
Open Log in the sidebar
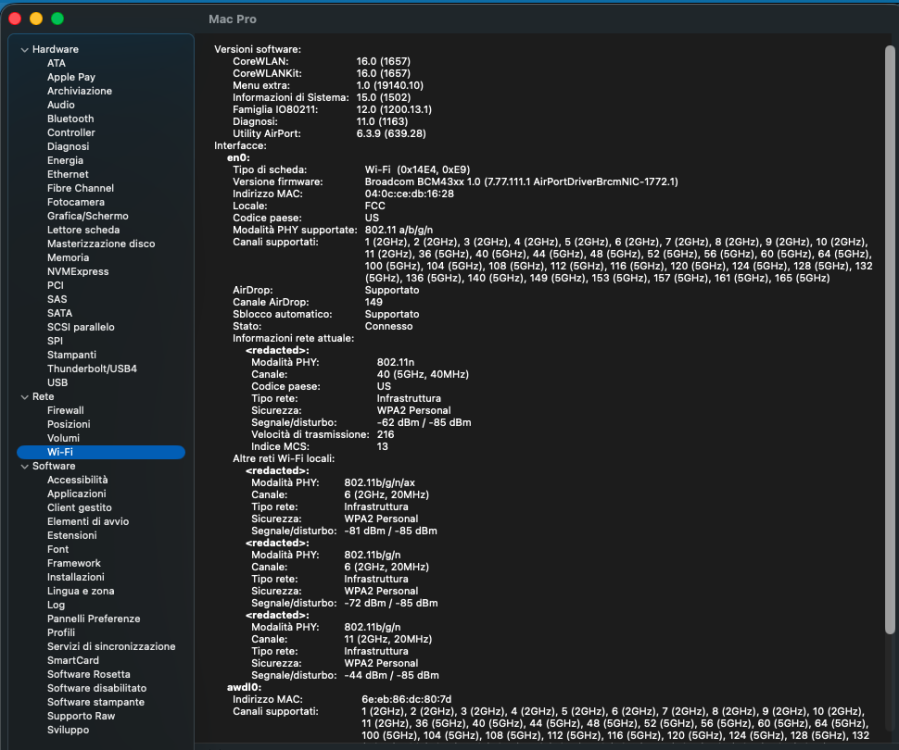click(56, 605)
